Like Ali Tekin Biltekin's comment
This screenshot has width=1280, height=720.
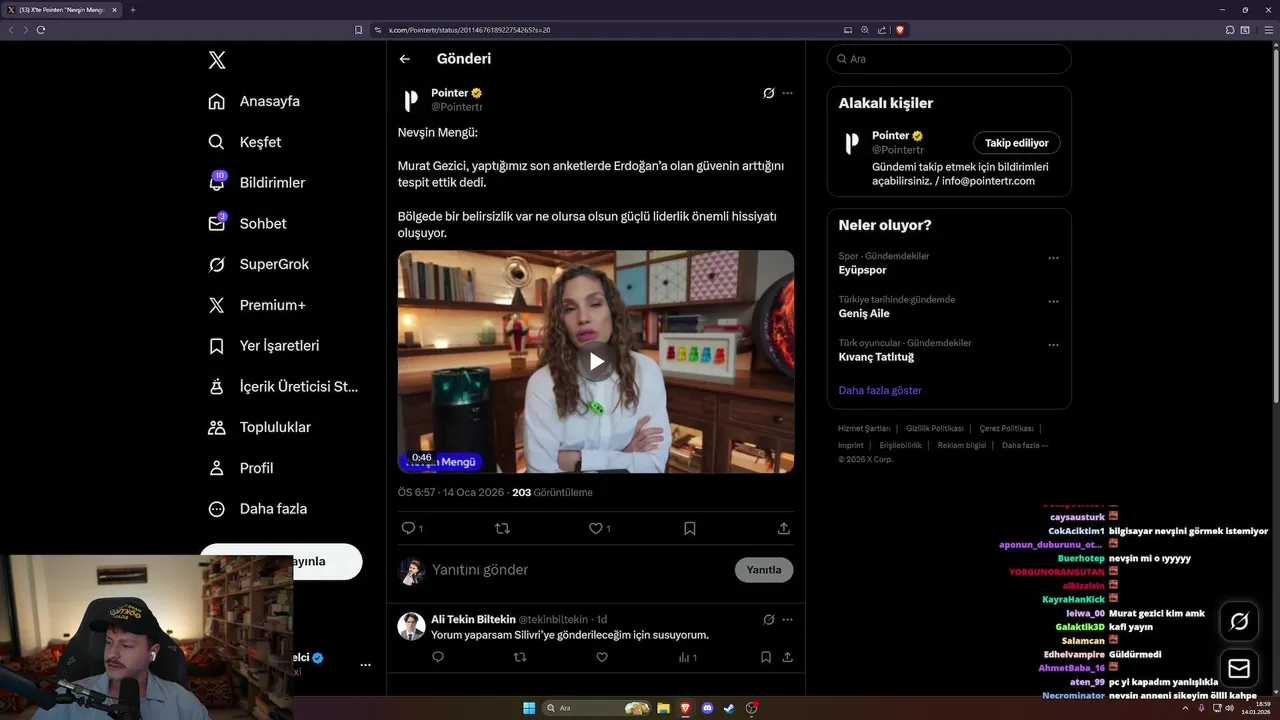(x=602, y=657)
